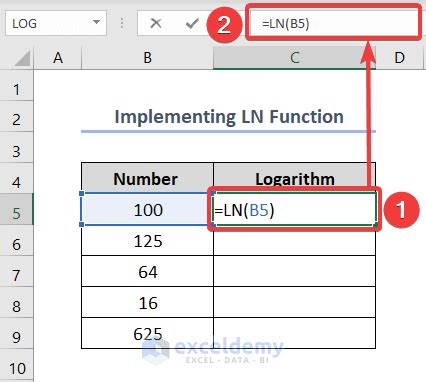Viewport: 426px width, 382px height.
Task: Select the empty Logarithm cell beside 125
Action: coord(294,240)
